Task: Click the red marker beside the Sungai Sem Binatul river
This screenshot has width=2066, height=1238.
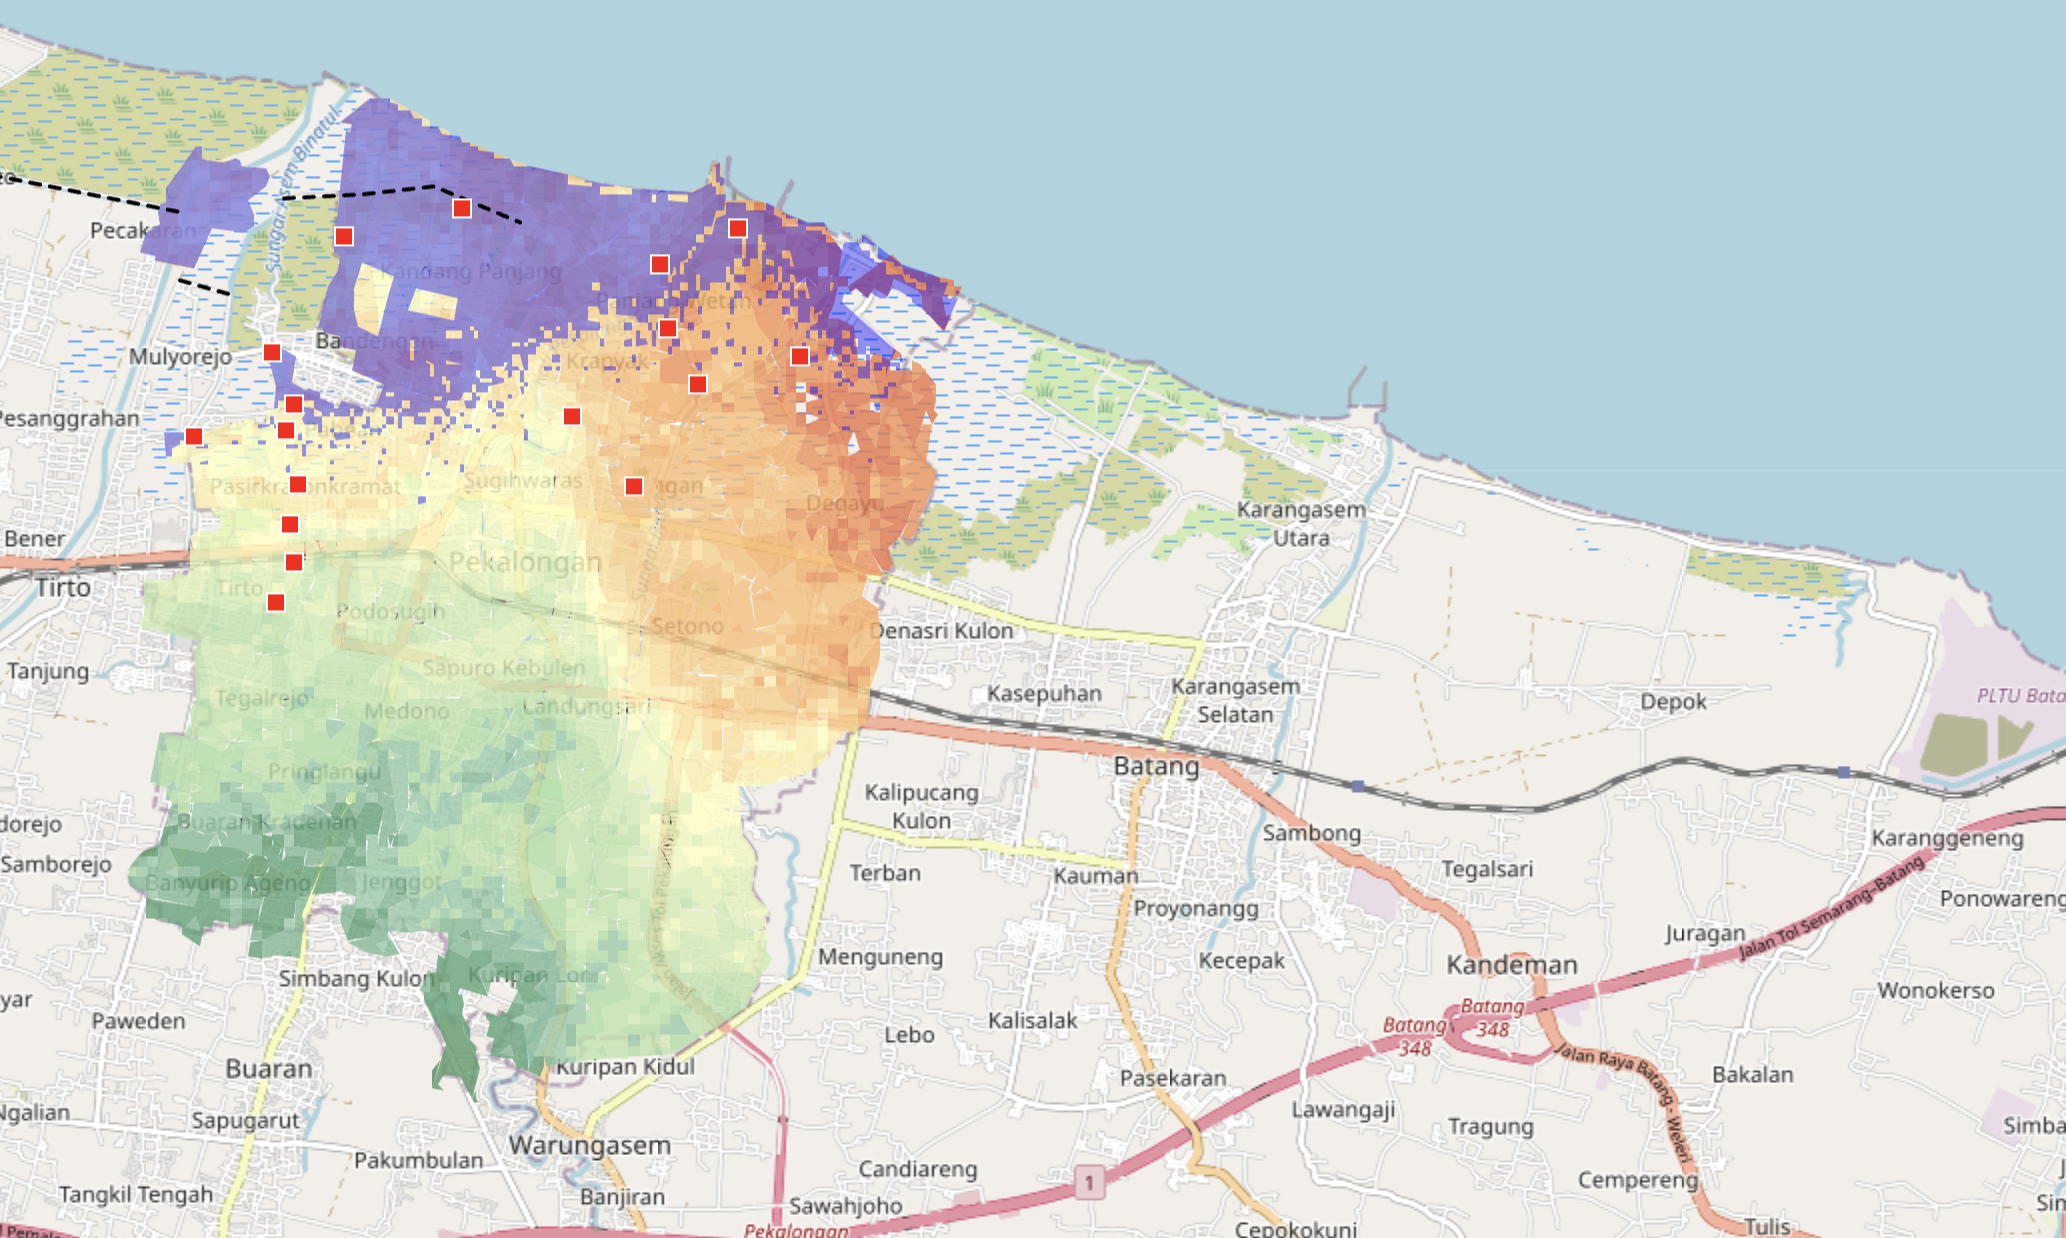Action: (x=344, y=236)
